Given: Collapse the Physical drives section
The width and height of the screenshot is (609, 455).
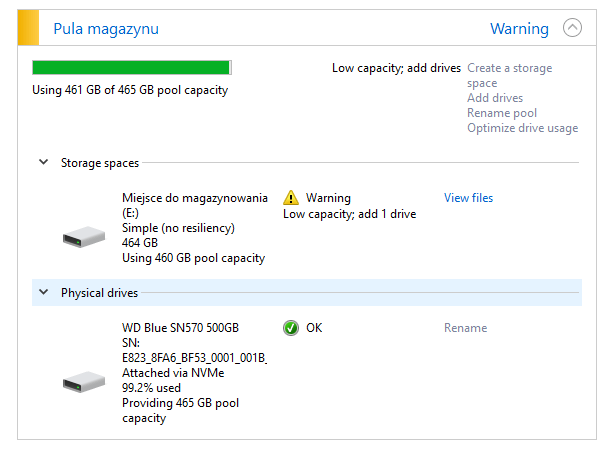Looking at the screenshot, I should point(44,292).
